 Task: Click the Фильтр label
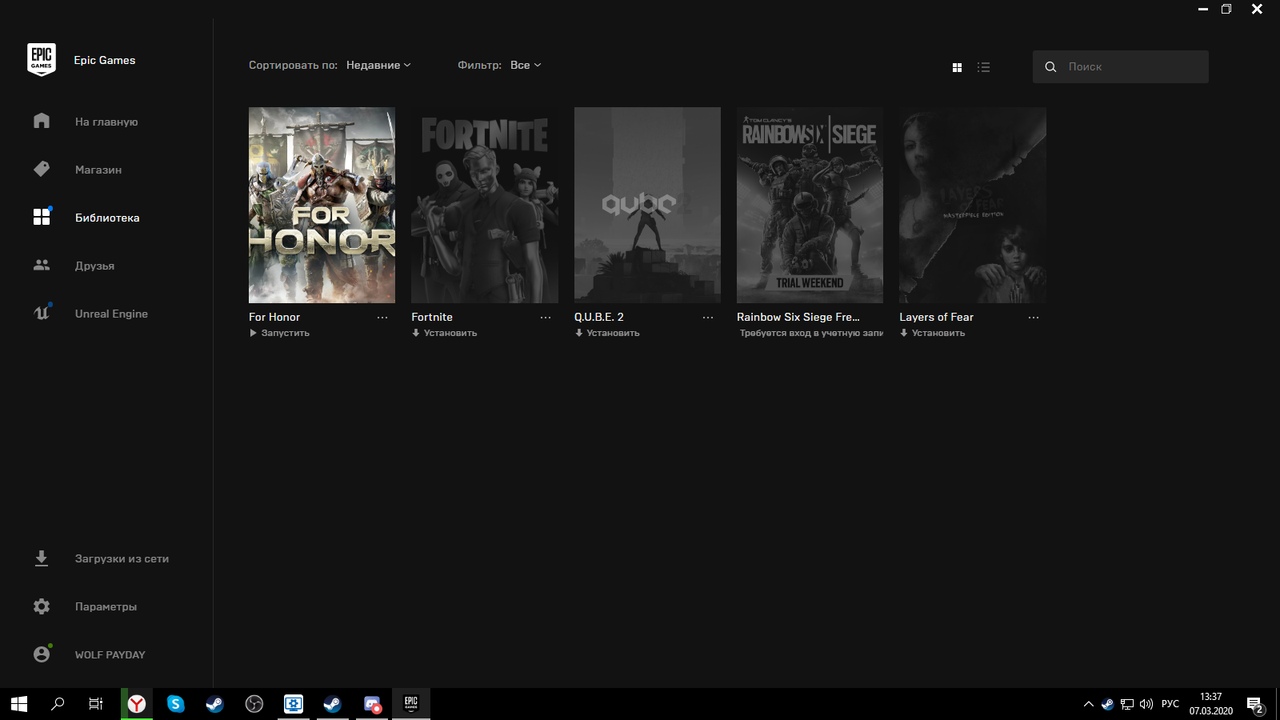point(479,65)
